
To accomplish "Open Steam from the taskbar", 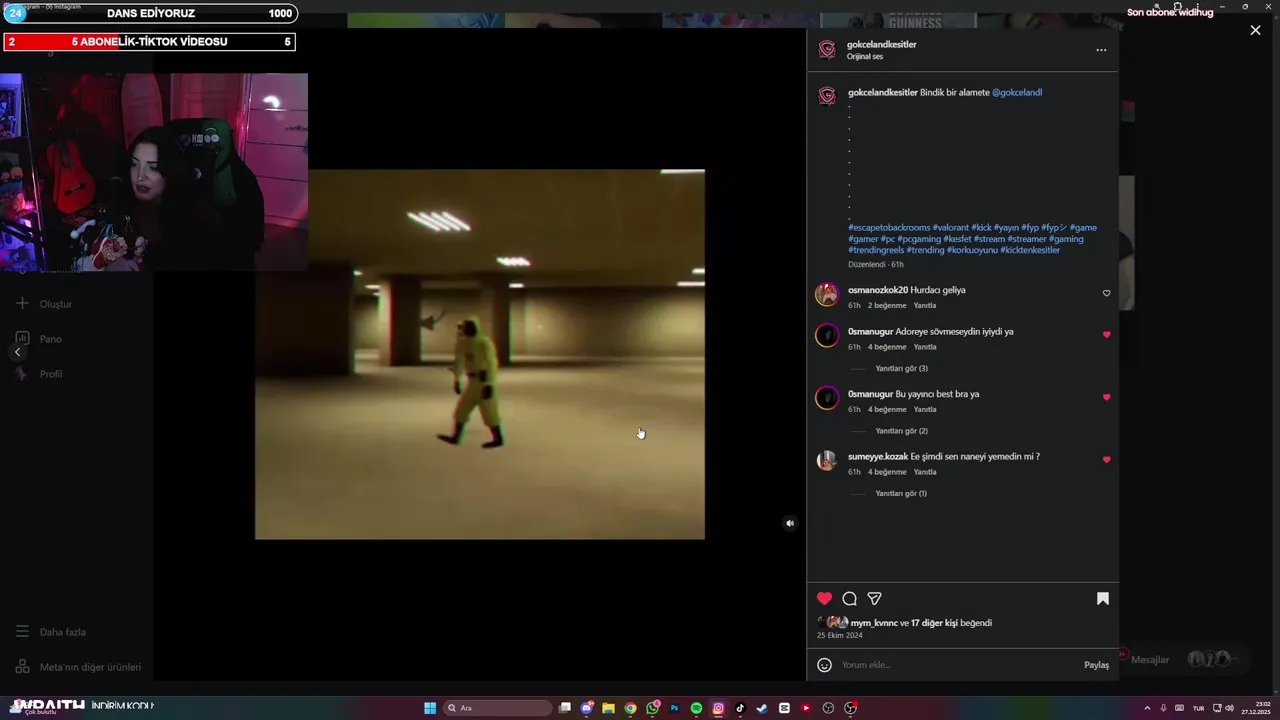I will 762,708.
